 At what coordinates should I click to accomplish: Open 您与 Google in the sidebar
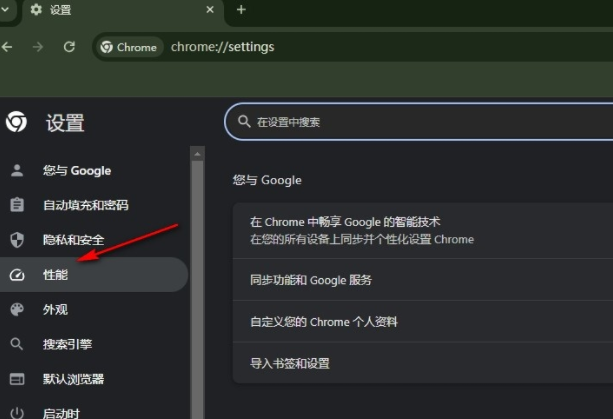pyautogui.click(x=94, y=170)
